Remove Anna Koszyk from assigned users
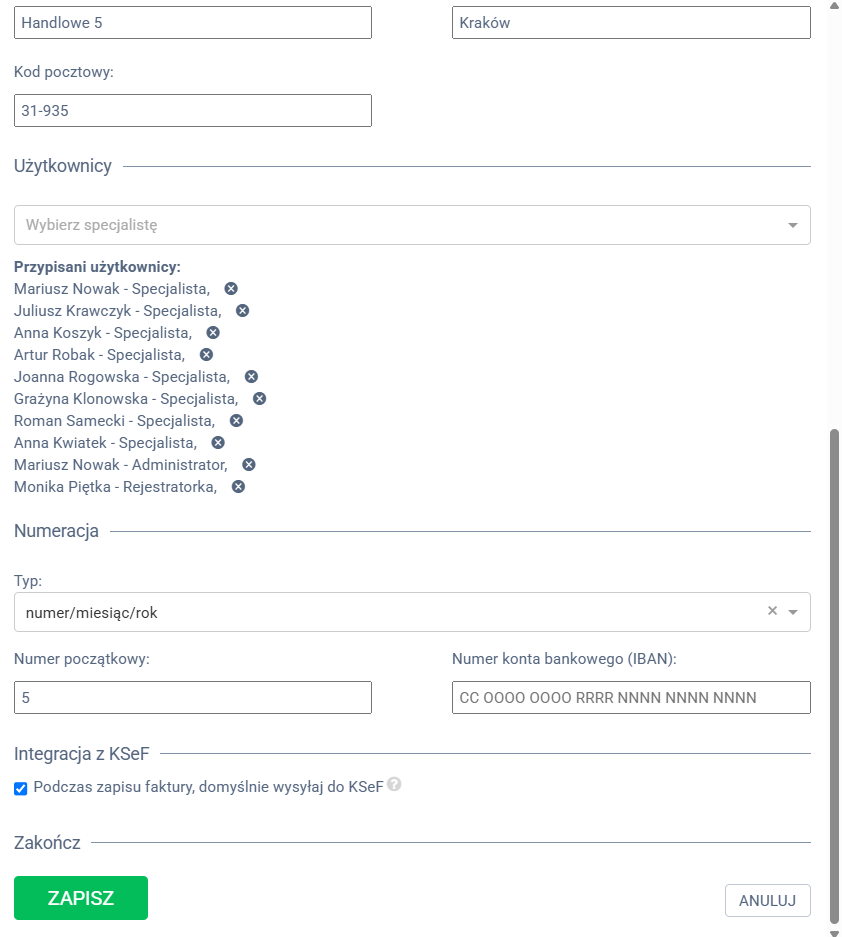842x937 pixels. tap(213, 333)
